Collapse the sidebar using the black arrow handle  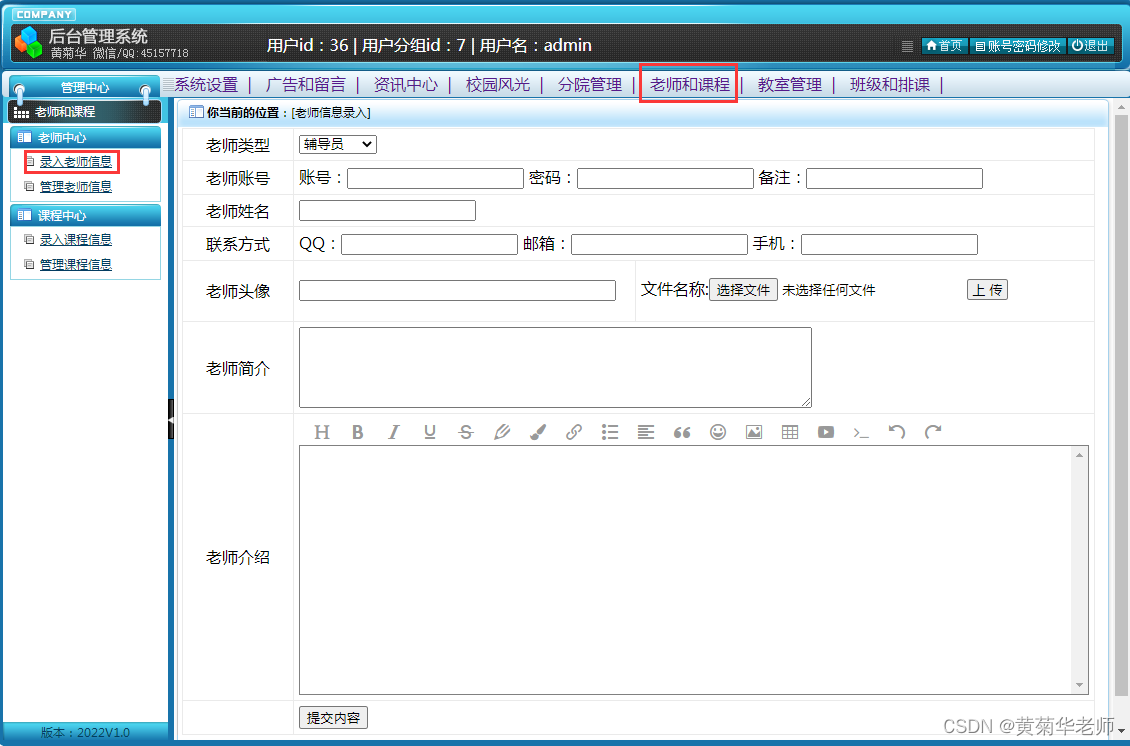[x=171, y=419]
